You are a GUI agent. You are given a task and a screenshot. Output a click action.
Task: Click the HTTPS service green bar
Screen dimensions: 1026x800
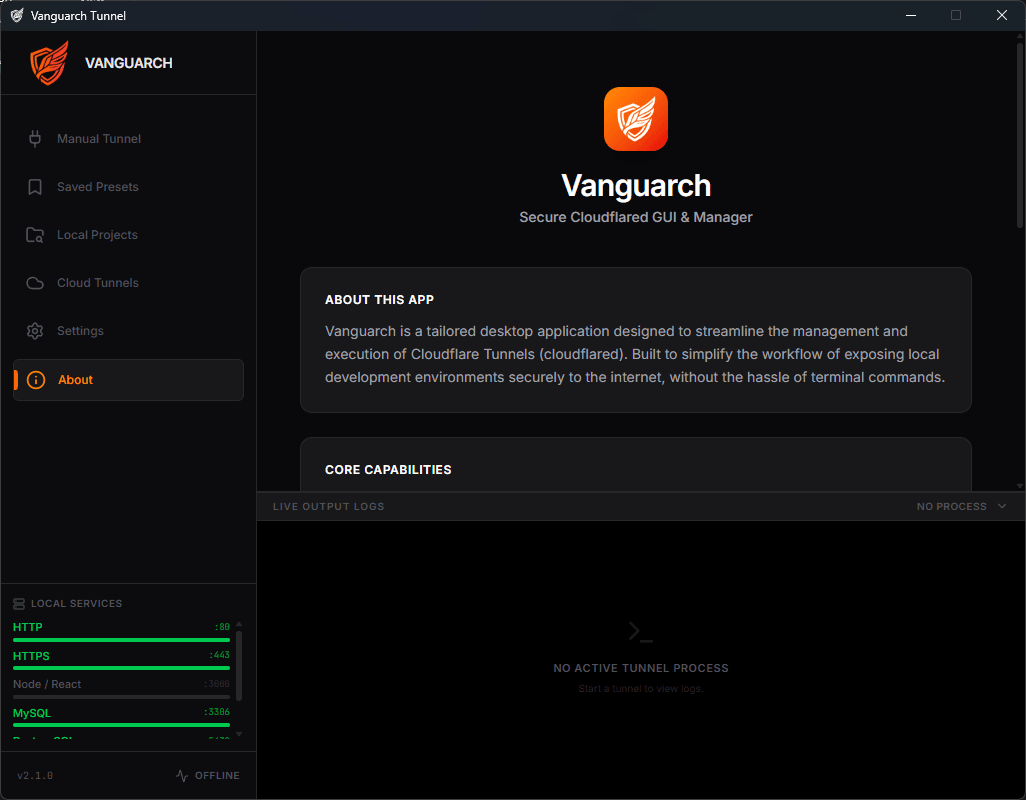[x=121, y=668]
